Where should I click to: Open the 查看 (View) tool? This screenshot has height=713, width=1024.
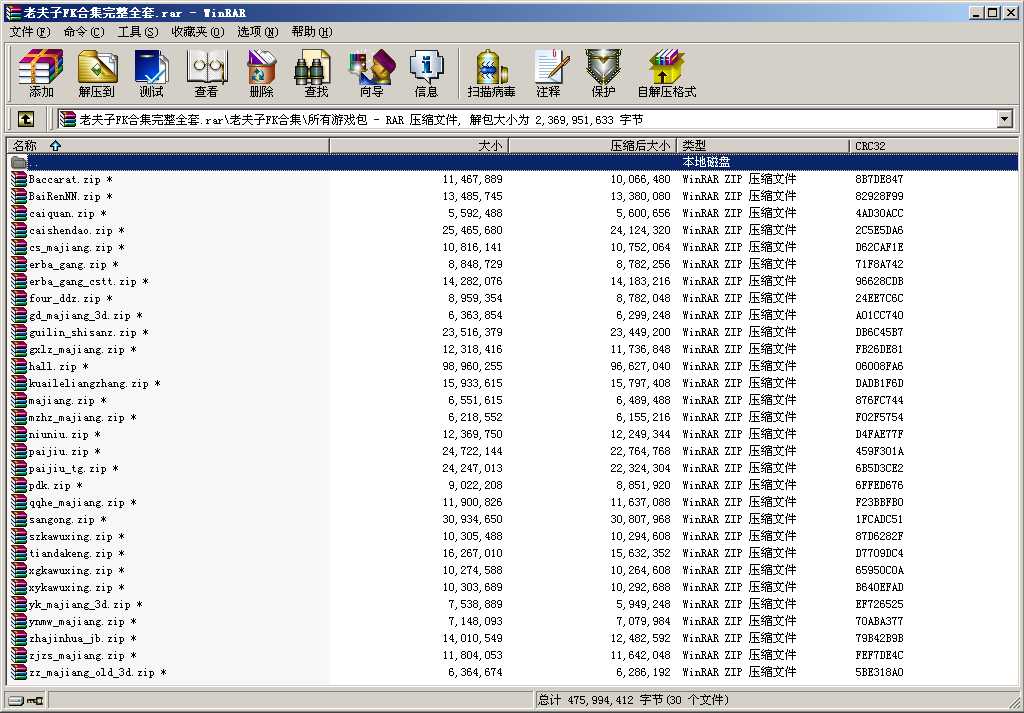206,73
